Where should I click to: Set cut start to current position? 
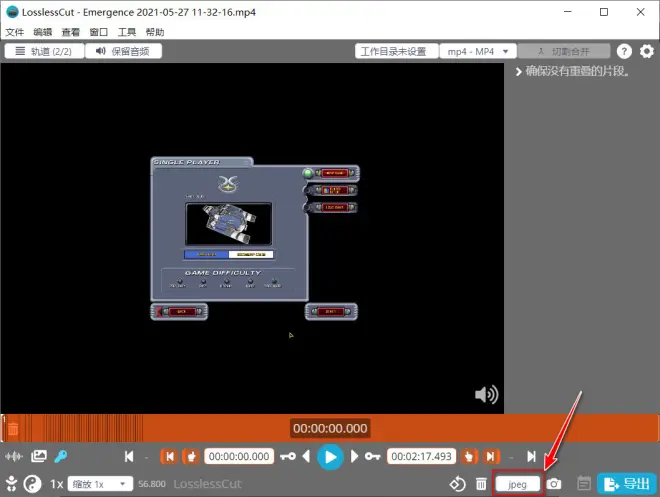coord(191,457)
